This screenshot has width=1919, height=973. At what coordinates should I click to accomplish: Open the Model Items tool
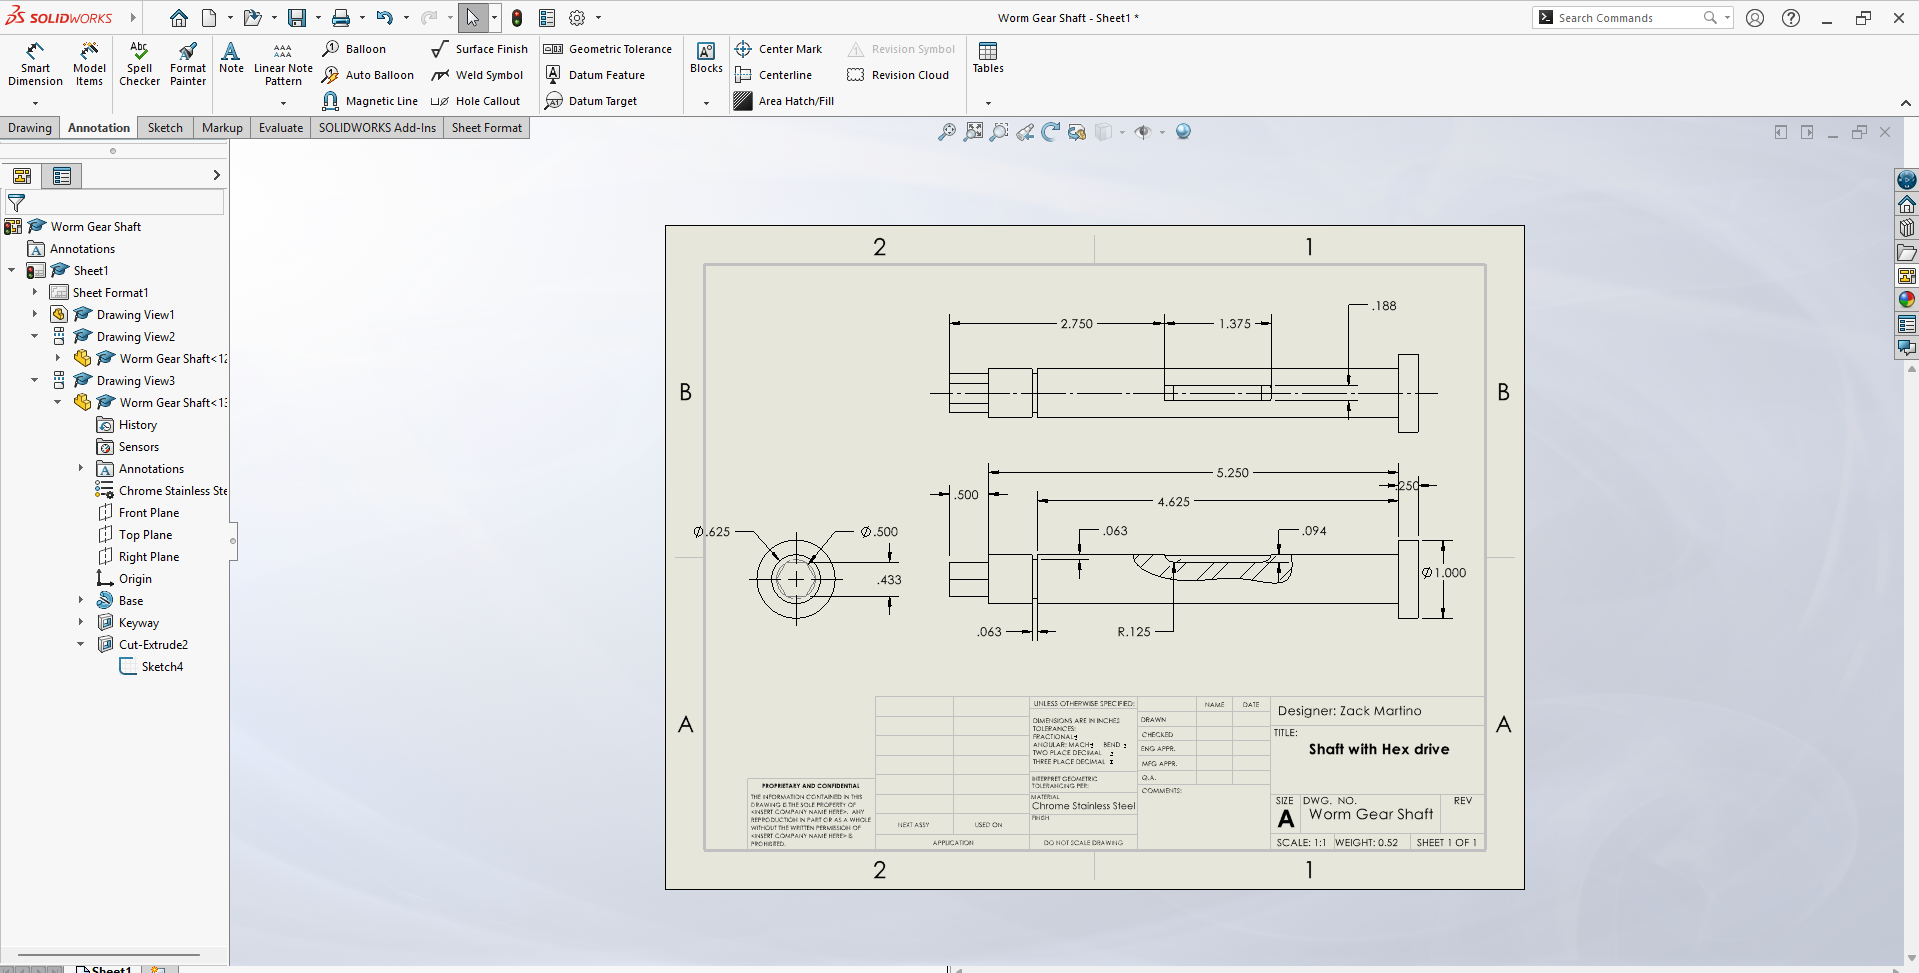point(89,64)
